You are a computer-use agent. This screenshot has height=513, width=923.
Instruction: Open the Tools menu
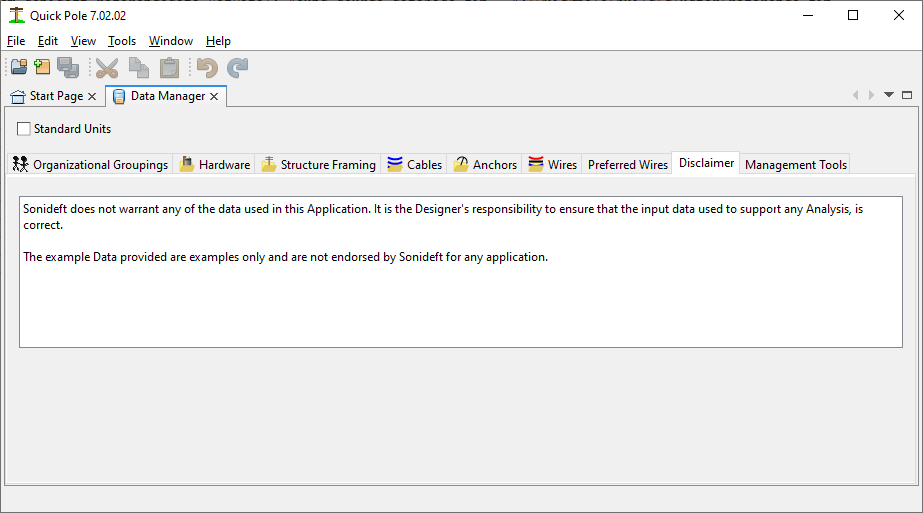pyautogui.click(x=122, y=41)
